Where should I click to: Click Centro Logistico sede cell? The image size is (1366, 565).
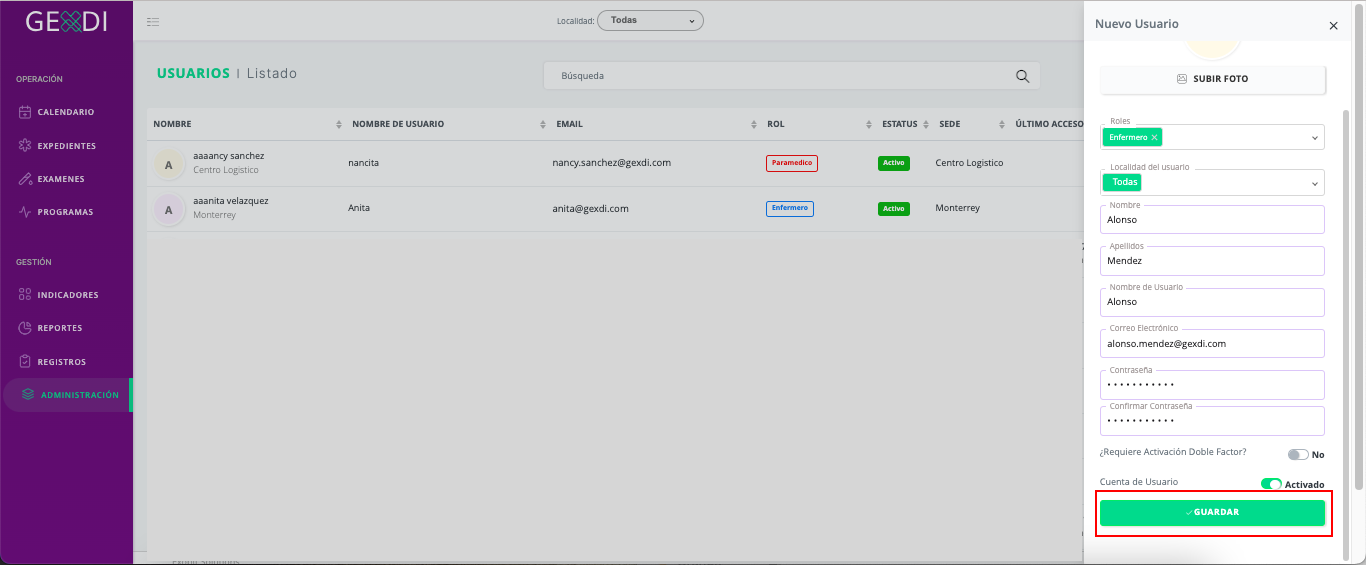969,162
